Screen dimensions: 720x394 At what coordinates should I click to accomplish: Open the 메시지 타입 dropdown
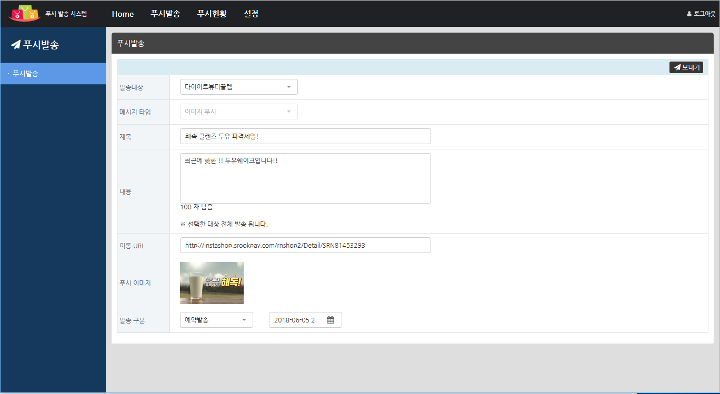pyautogui.click(x=239, y=112)
